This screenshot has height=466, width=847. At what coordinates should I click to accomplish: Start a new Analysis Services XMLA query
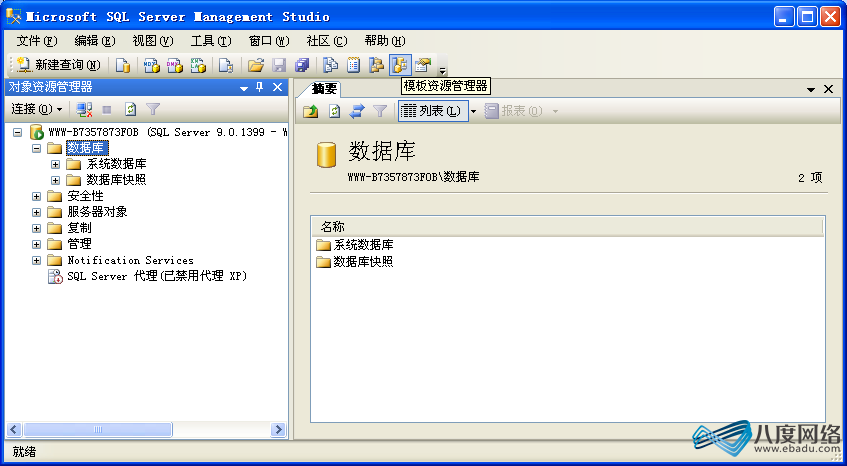(198, 65)
